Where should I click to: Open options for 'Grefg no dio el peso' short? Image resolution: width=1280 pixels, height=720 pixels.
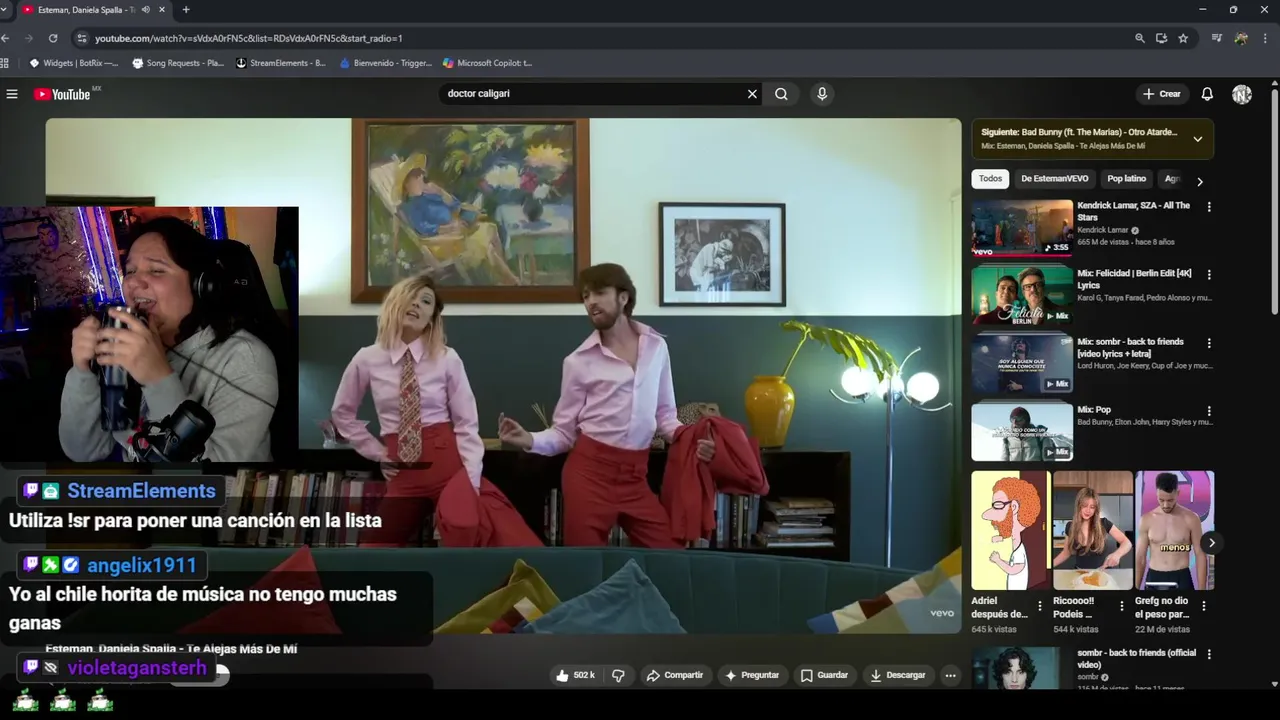point(1204,606)
